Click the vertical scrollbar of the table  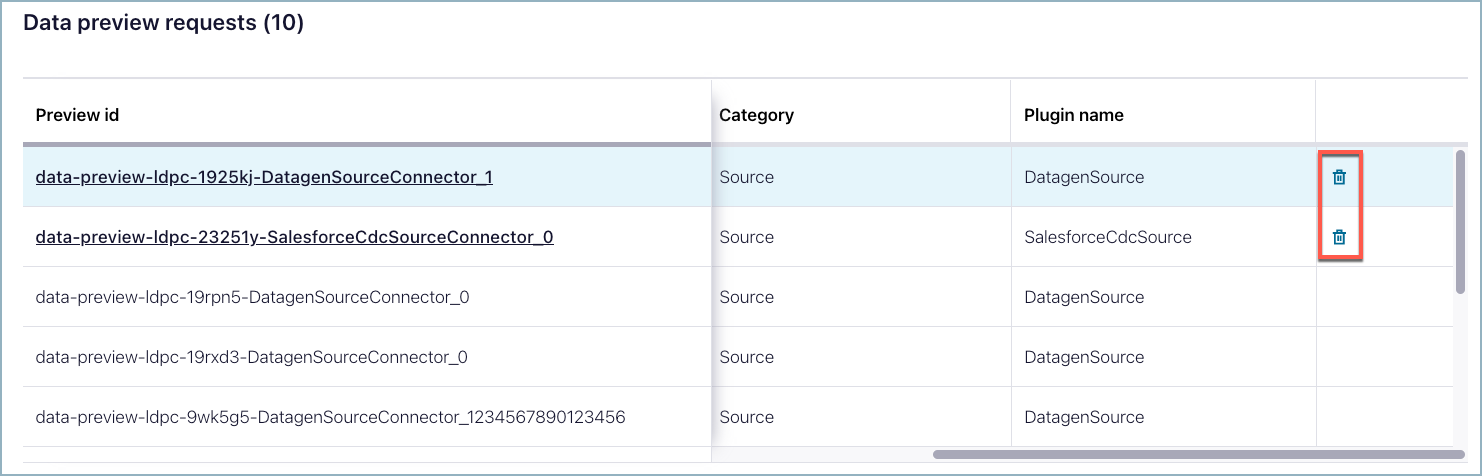[1460, 220]
